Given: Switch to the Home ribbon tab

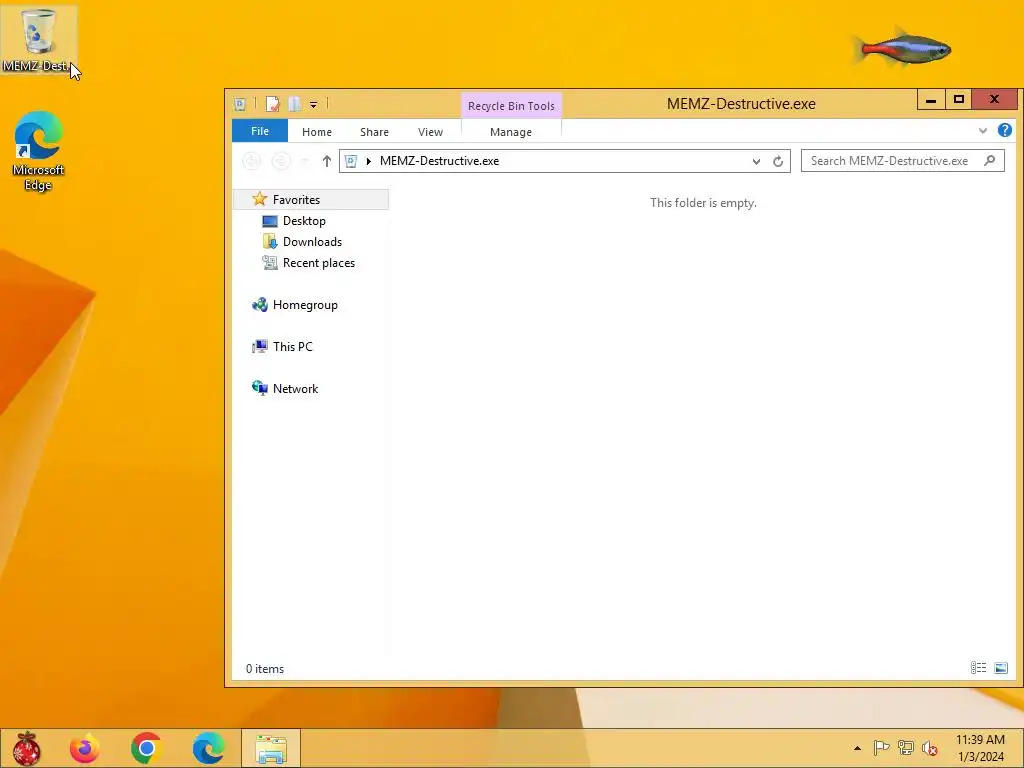Looking at the screenshot, I should 317,132.
